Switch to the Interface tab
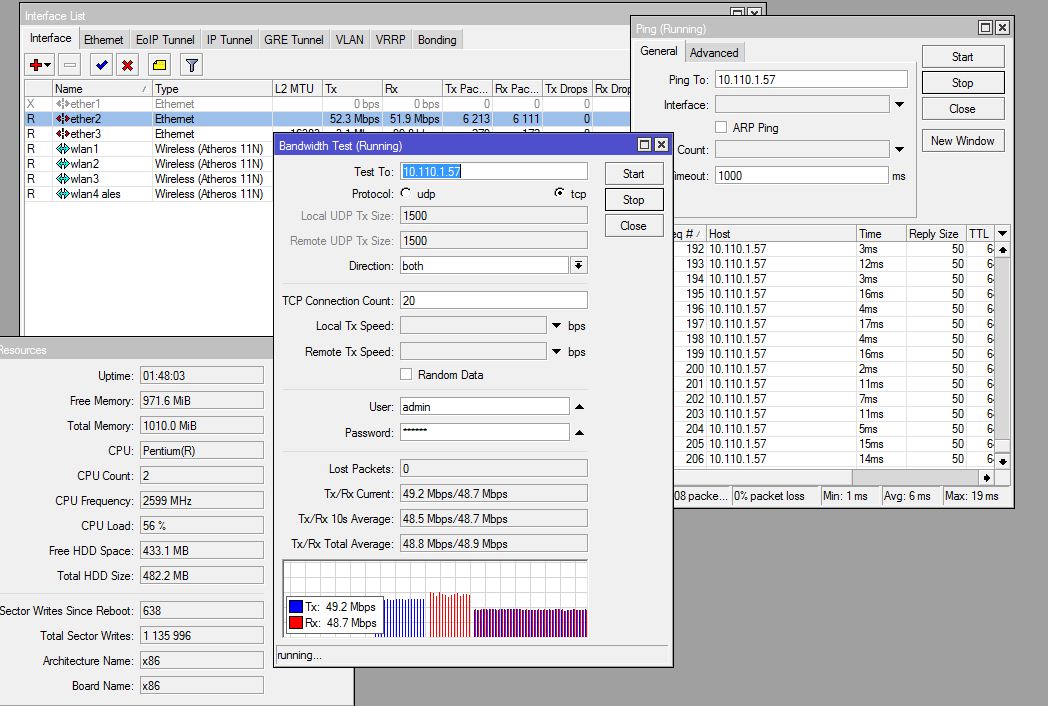This screenshot has width=1048, height=706. tap(51, 38)
